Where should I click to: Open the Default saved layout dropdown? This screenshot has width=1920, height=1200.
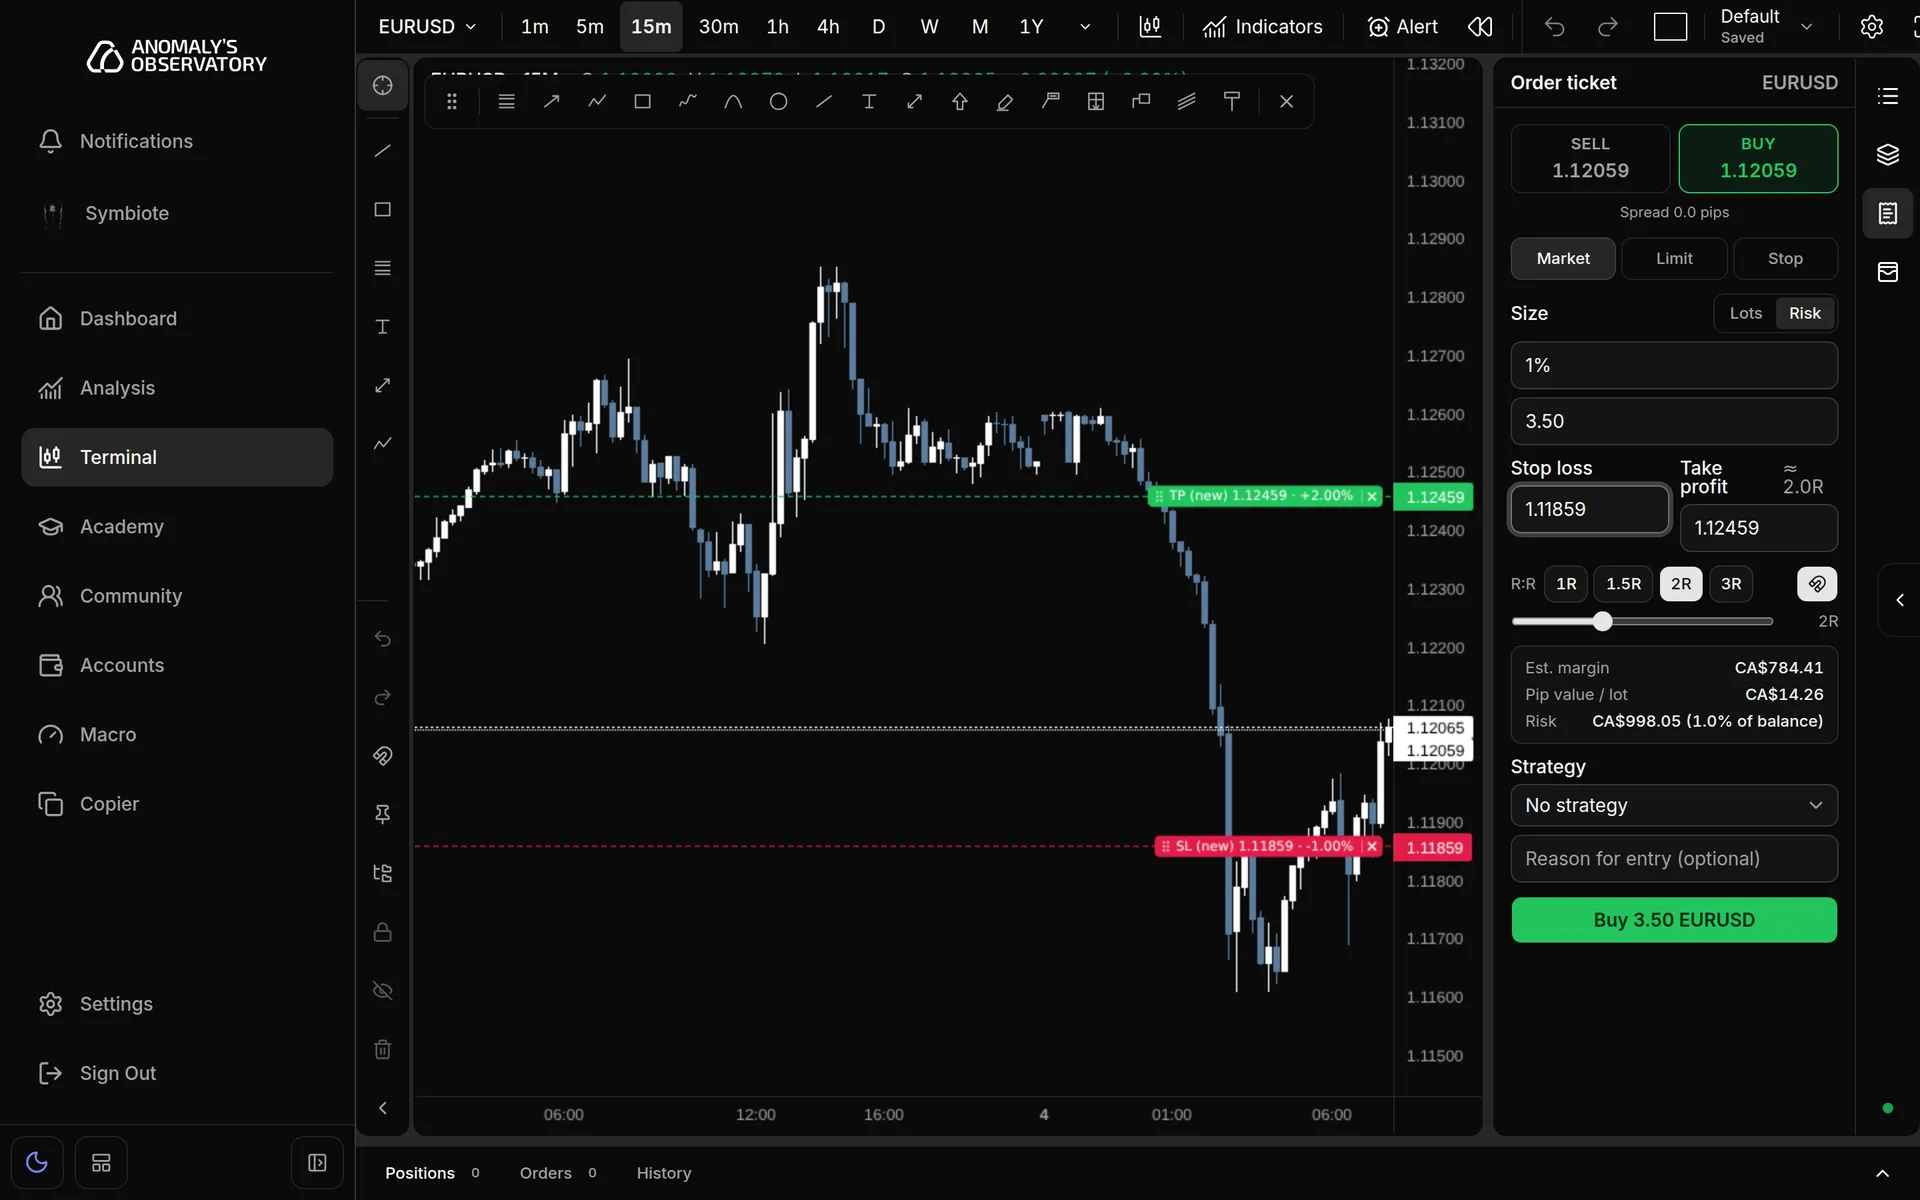tap(1767, 27)
